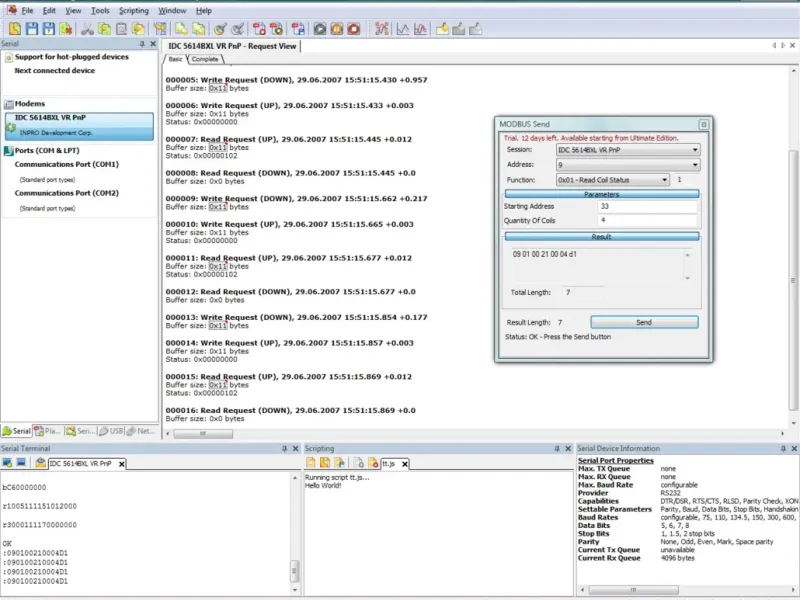Collapse the Result section header
The width and height of the screenshot is (800, 600).
click(x=602, y=237)
